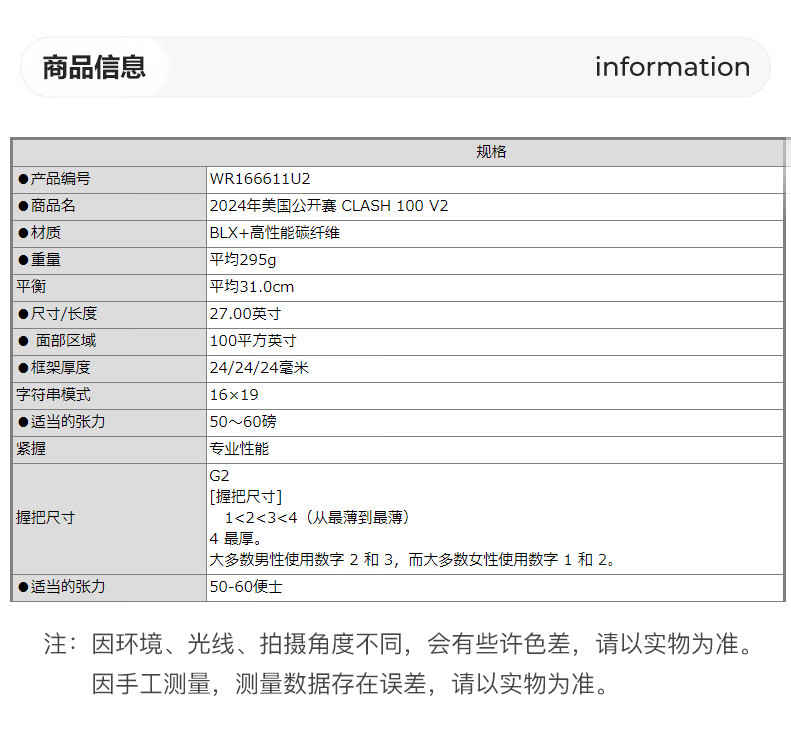Click the 24/24/24毫米 frame thickness value

coord(259,368)
